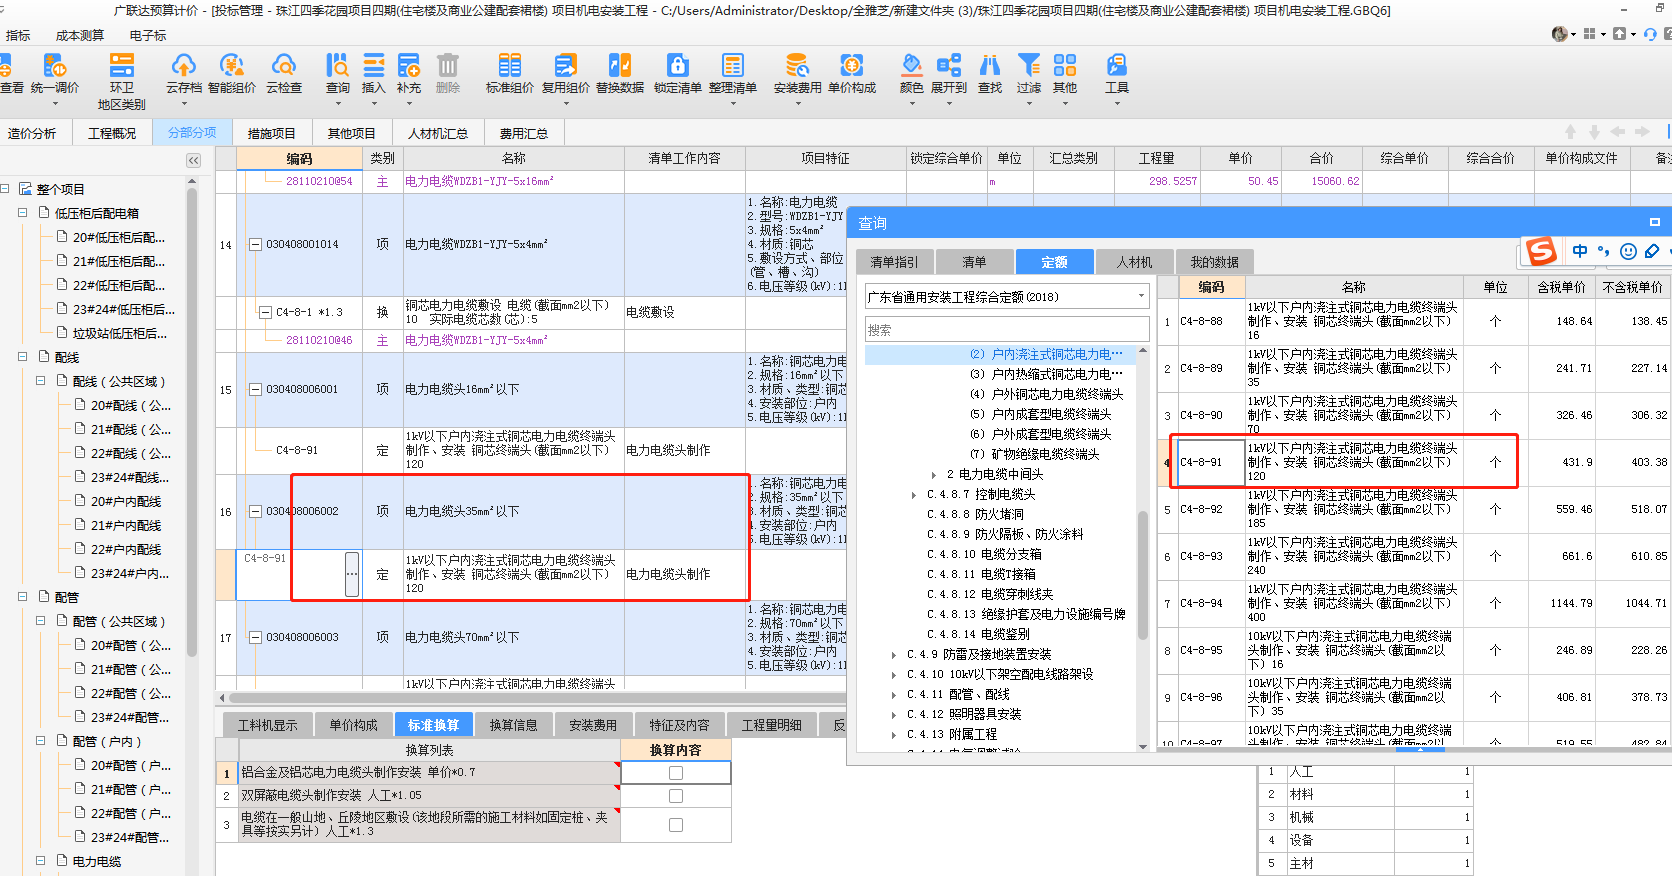
Task: Collapse 配线(公共区域) tree node
Action: tap(40, 381)
